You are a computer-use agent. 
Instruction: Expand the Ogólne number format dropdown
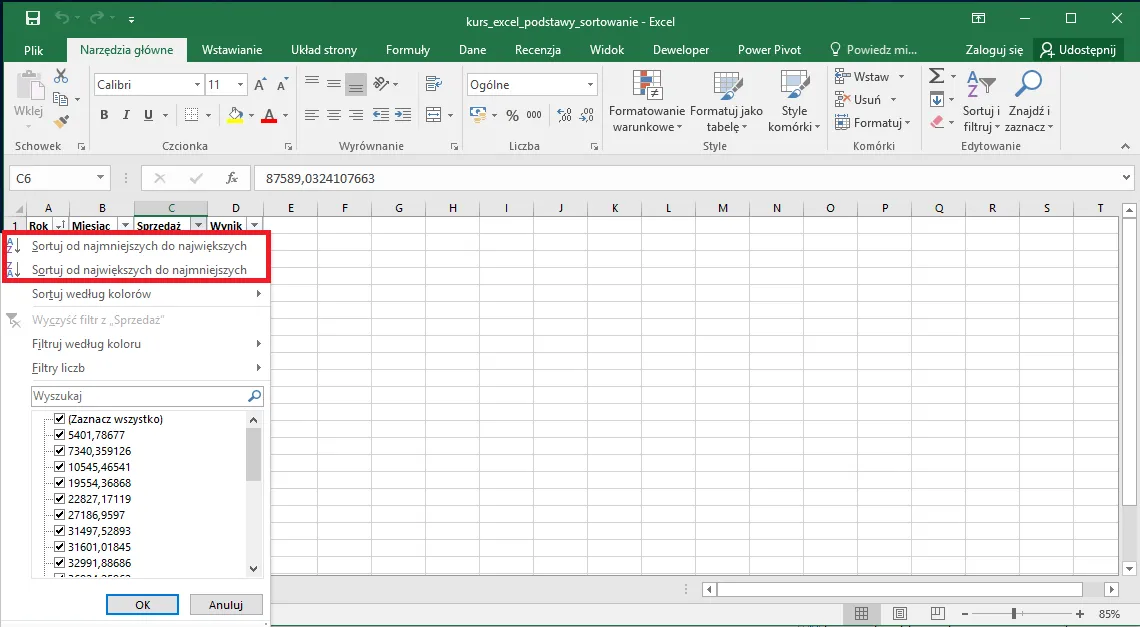click(590, 85)
